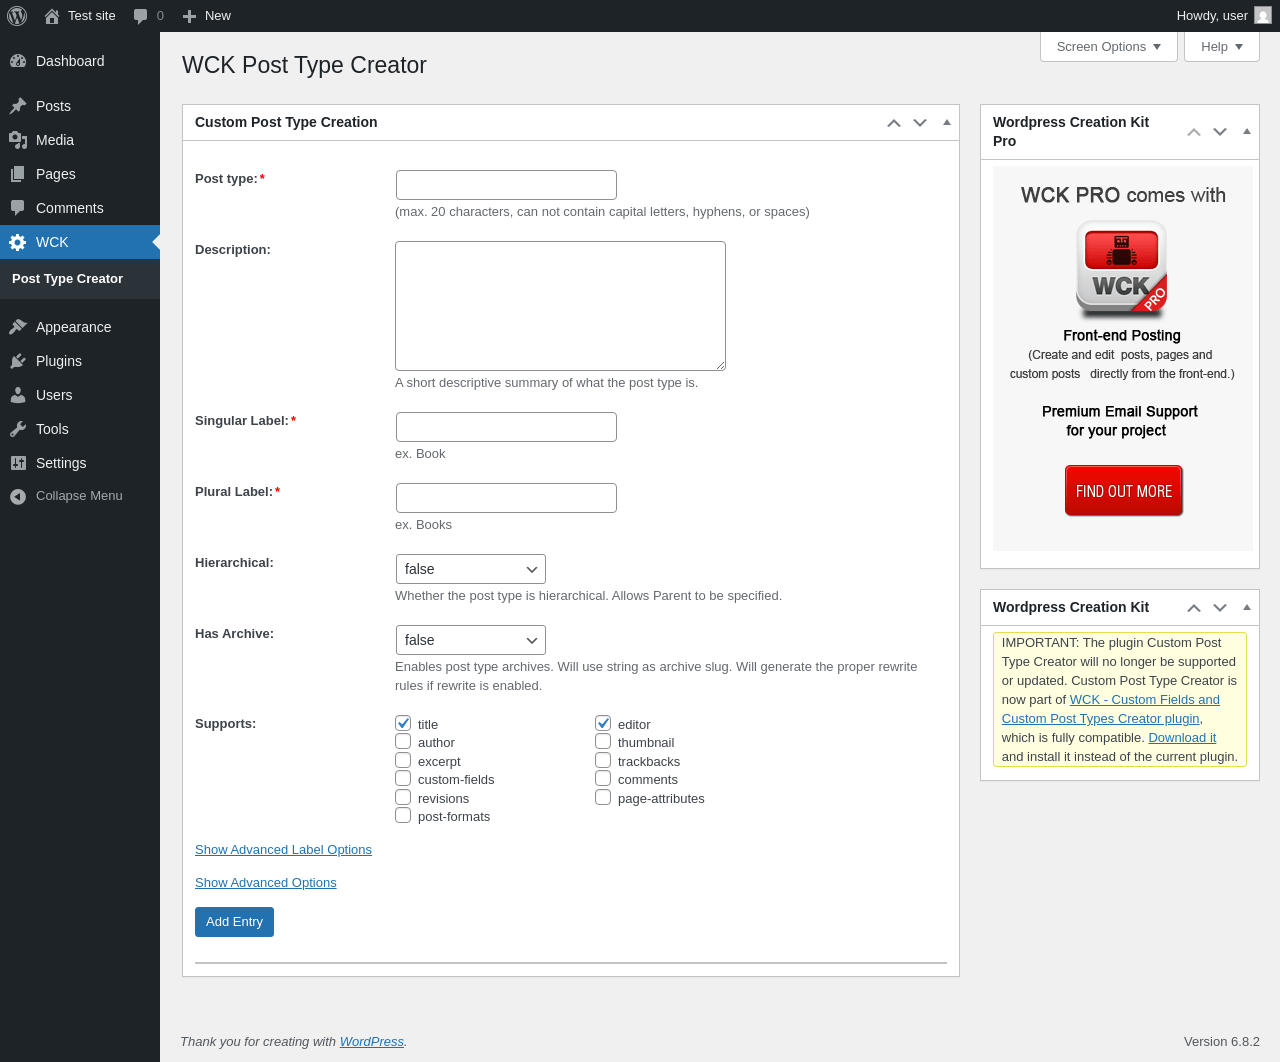The width and height of the screenshot is (1280, 1062).
Task: Move Wordpress Creation Kit Pro box down
Action: 1220,132
